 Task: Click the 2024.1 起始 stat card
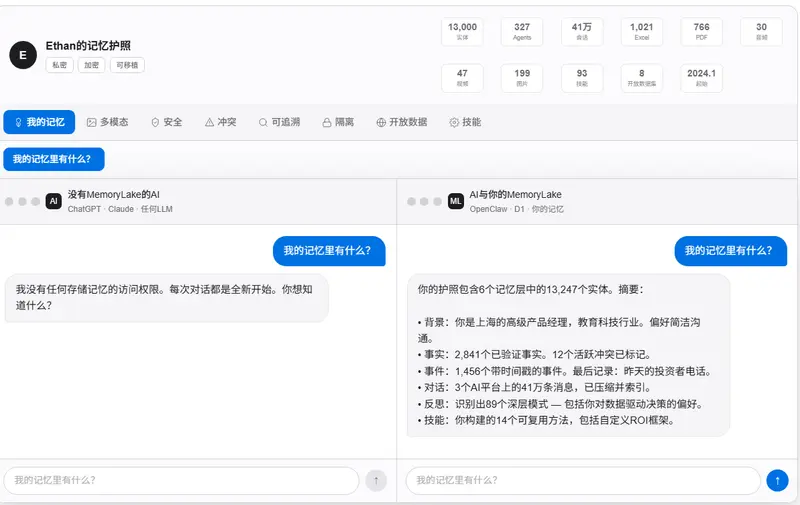click(702, 78)
